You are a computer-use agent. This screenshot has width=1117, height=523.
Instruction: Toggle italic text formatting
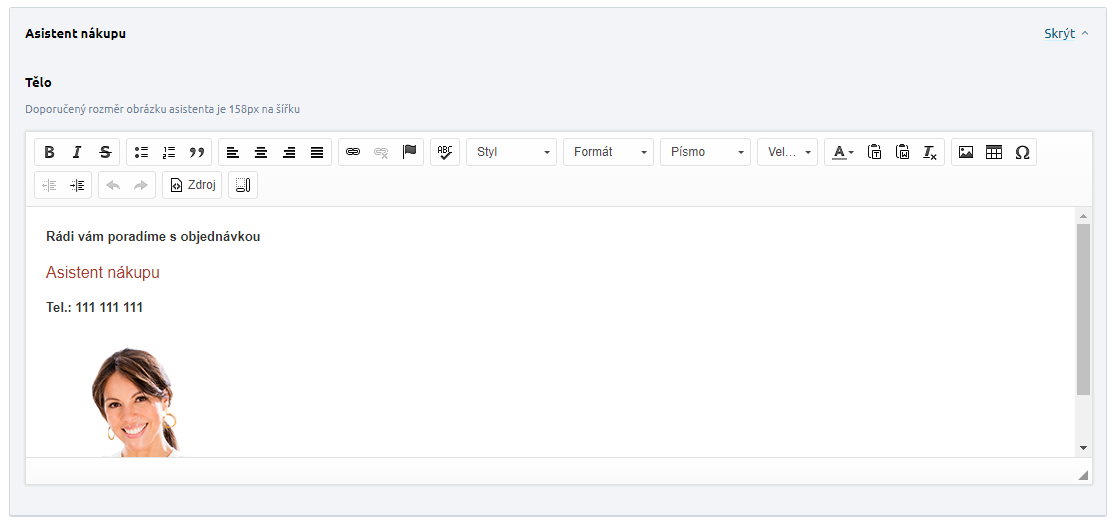pyautogui.click(x=77, y=152)
